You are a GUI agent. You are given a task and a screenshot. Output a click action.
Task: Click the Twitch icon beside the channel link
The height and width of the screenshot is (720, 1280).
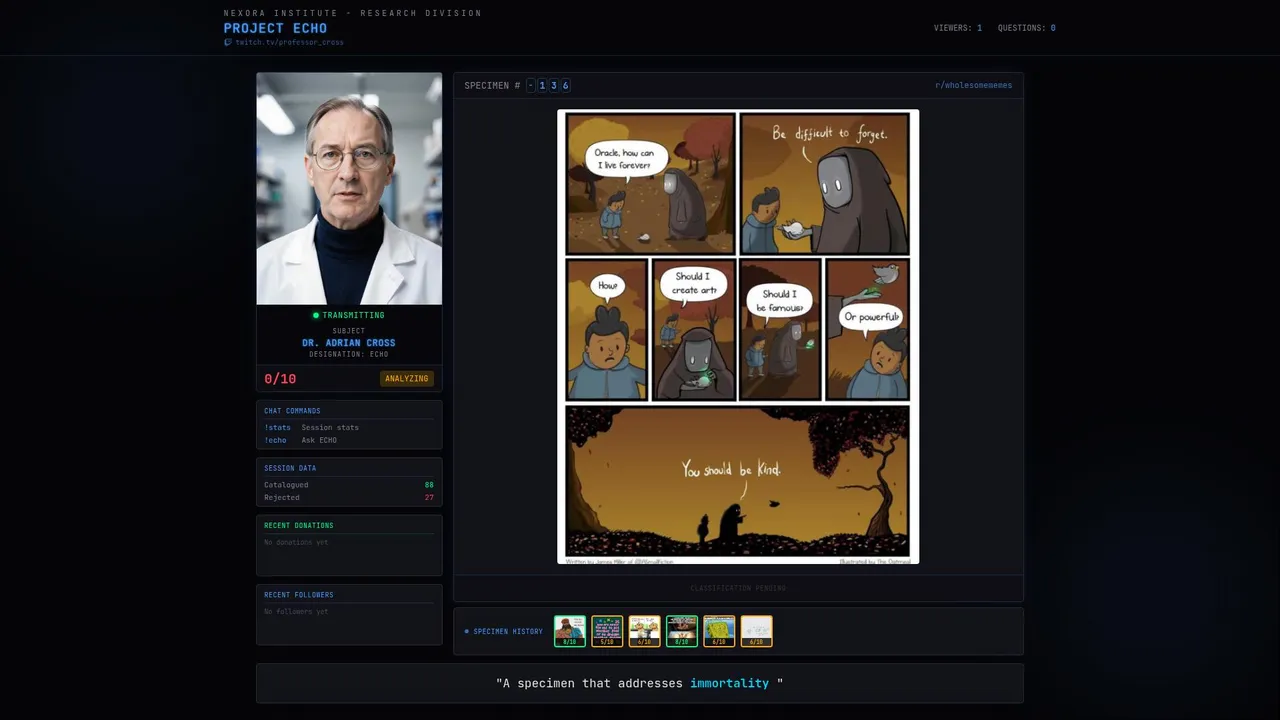(x=228, y=42)
